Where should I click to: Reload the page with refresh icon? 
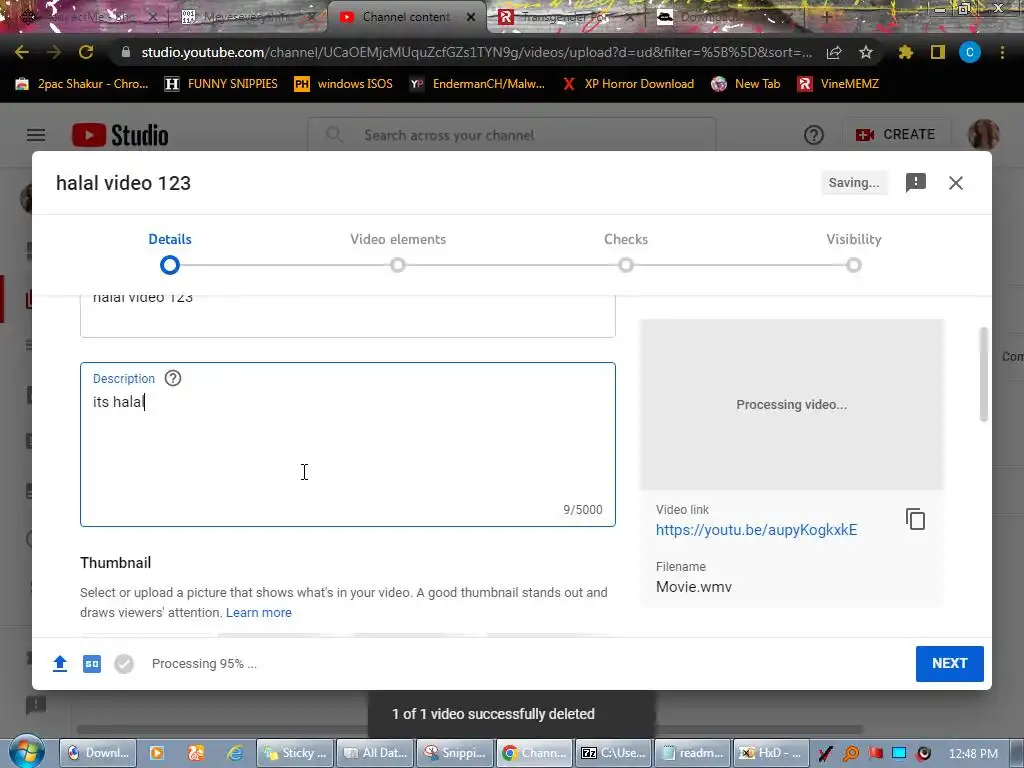tap(86, 52)
